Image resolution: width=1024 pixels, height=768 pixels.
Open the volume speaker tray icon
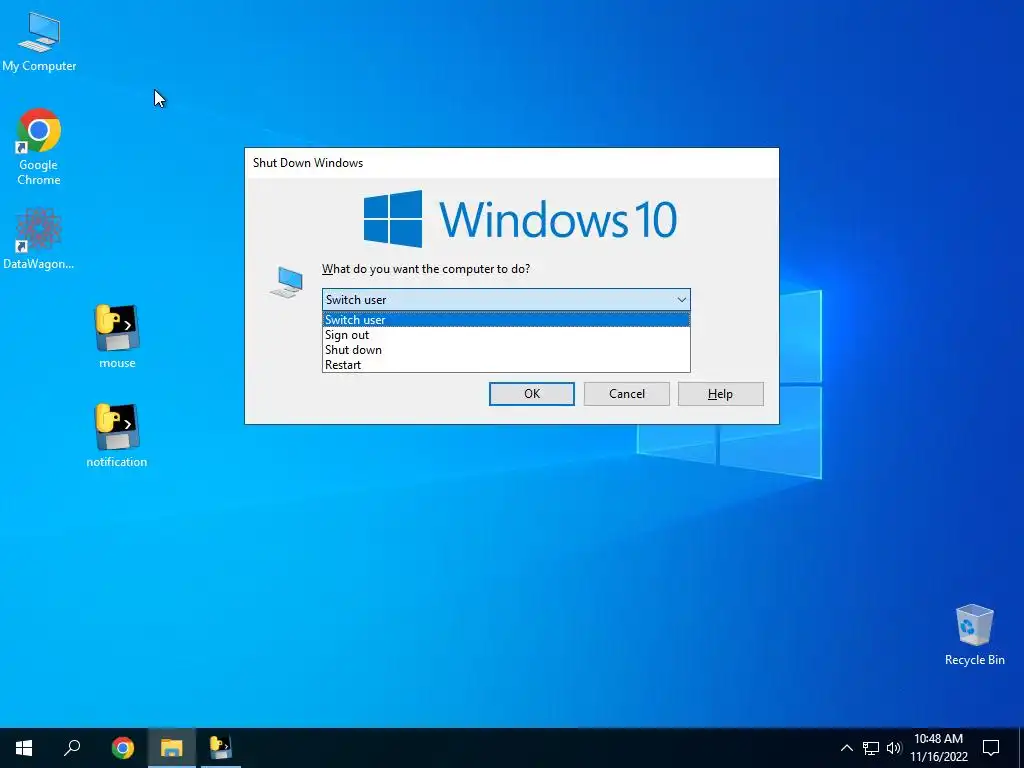893,748
